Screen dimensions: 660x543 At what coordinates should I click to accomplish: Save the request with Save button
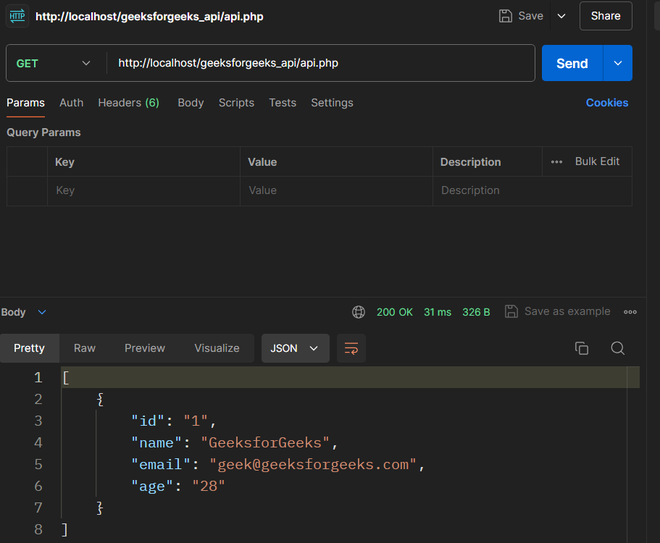tap(521, 16)
